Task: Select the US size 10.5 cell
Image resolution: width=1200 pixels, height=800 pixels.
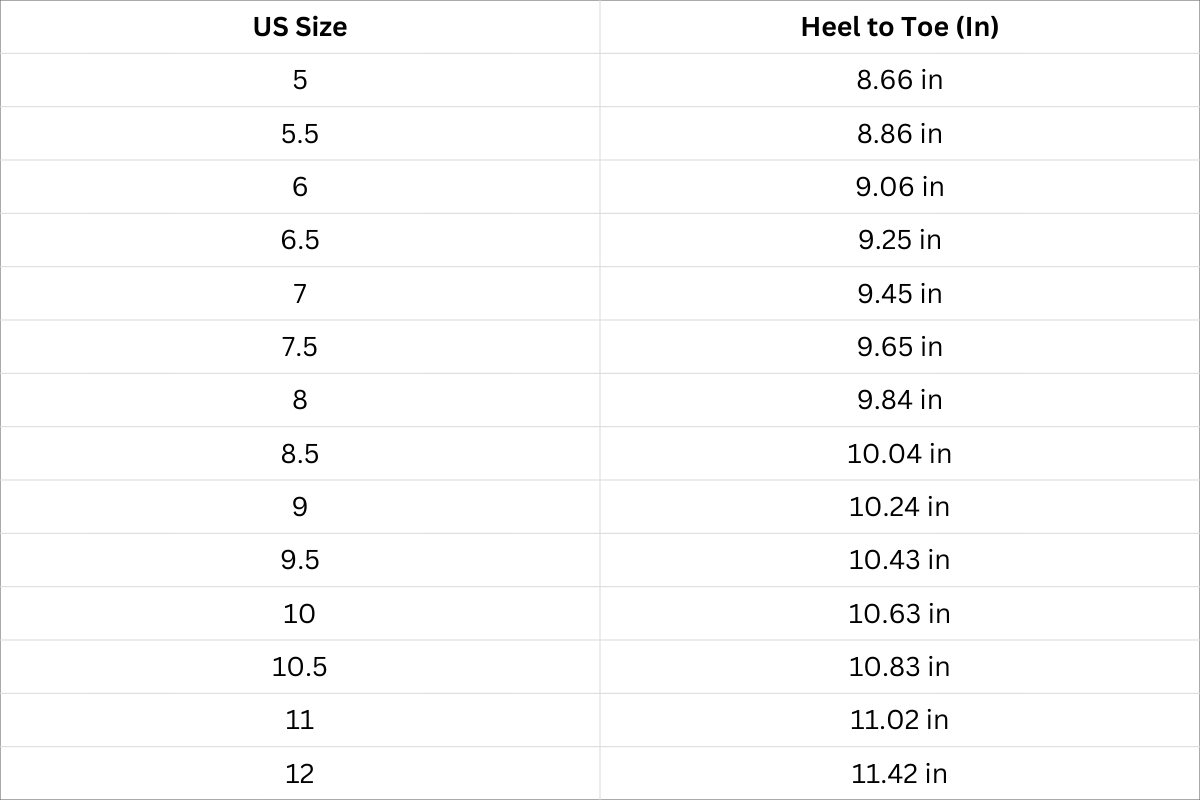Action: click(300, 667)
